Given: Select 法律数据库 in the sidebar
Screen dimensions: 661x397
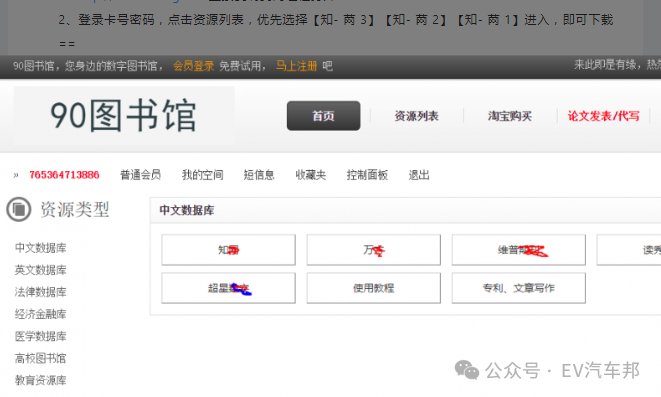Looking at the screenshot, I should click(x=40, y=292).
